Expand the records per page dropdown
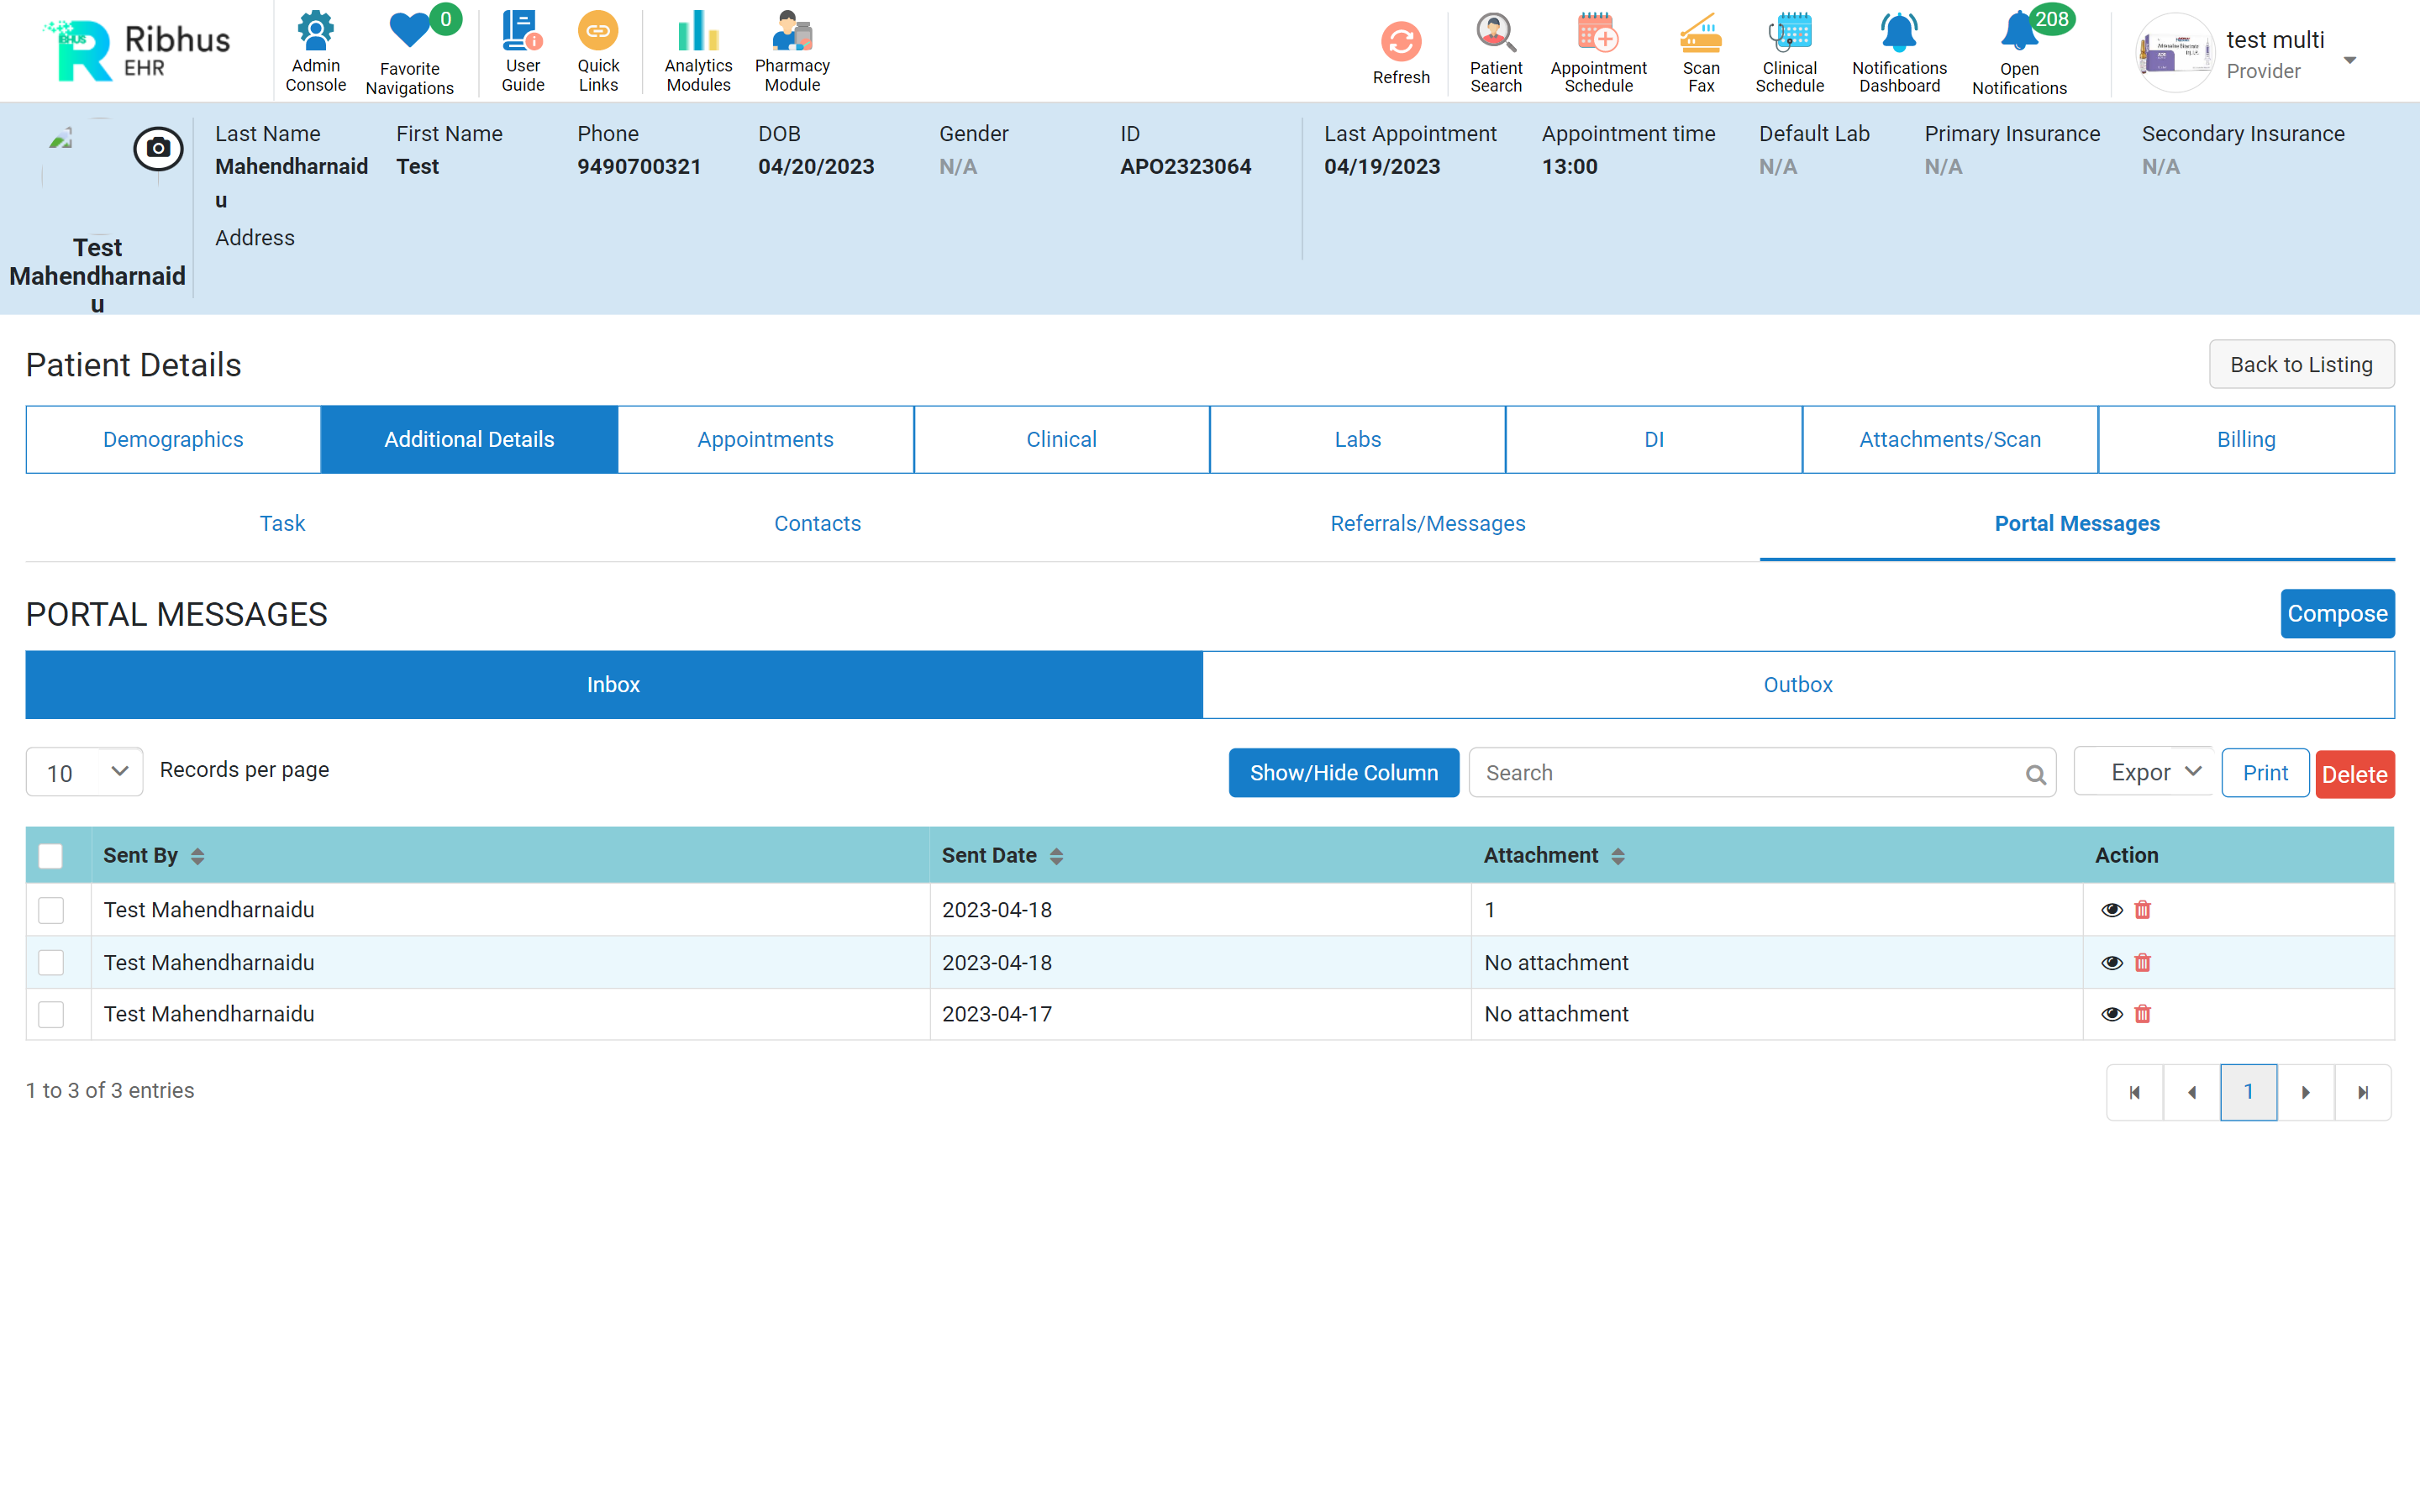 85,772
